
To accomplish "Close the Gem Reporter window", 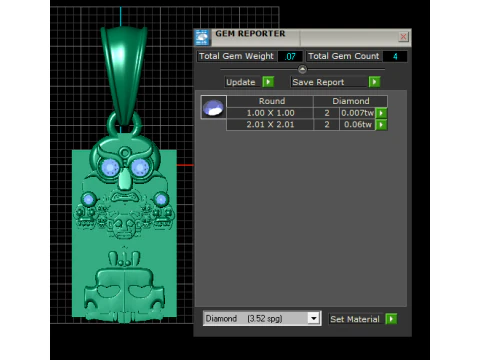I will (x=403, y=36).
